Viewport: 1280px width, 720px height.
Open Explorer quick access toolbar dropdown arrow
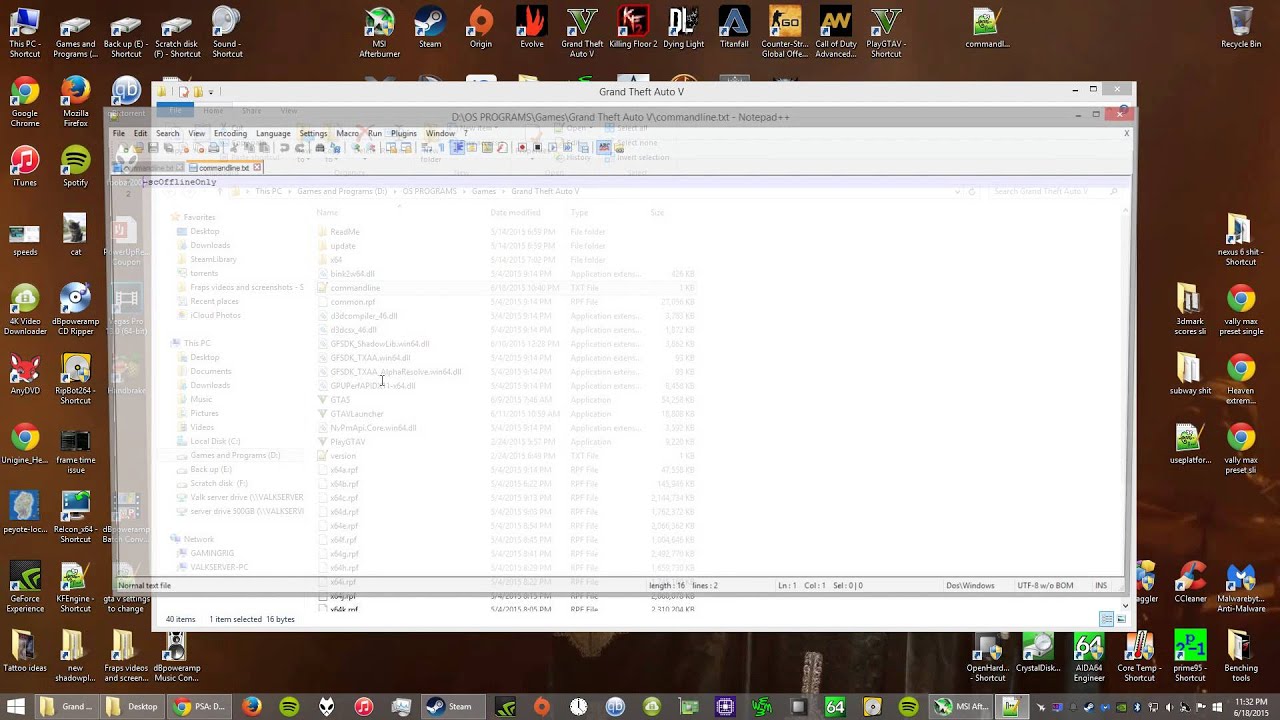coord(211,92)
